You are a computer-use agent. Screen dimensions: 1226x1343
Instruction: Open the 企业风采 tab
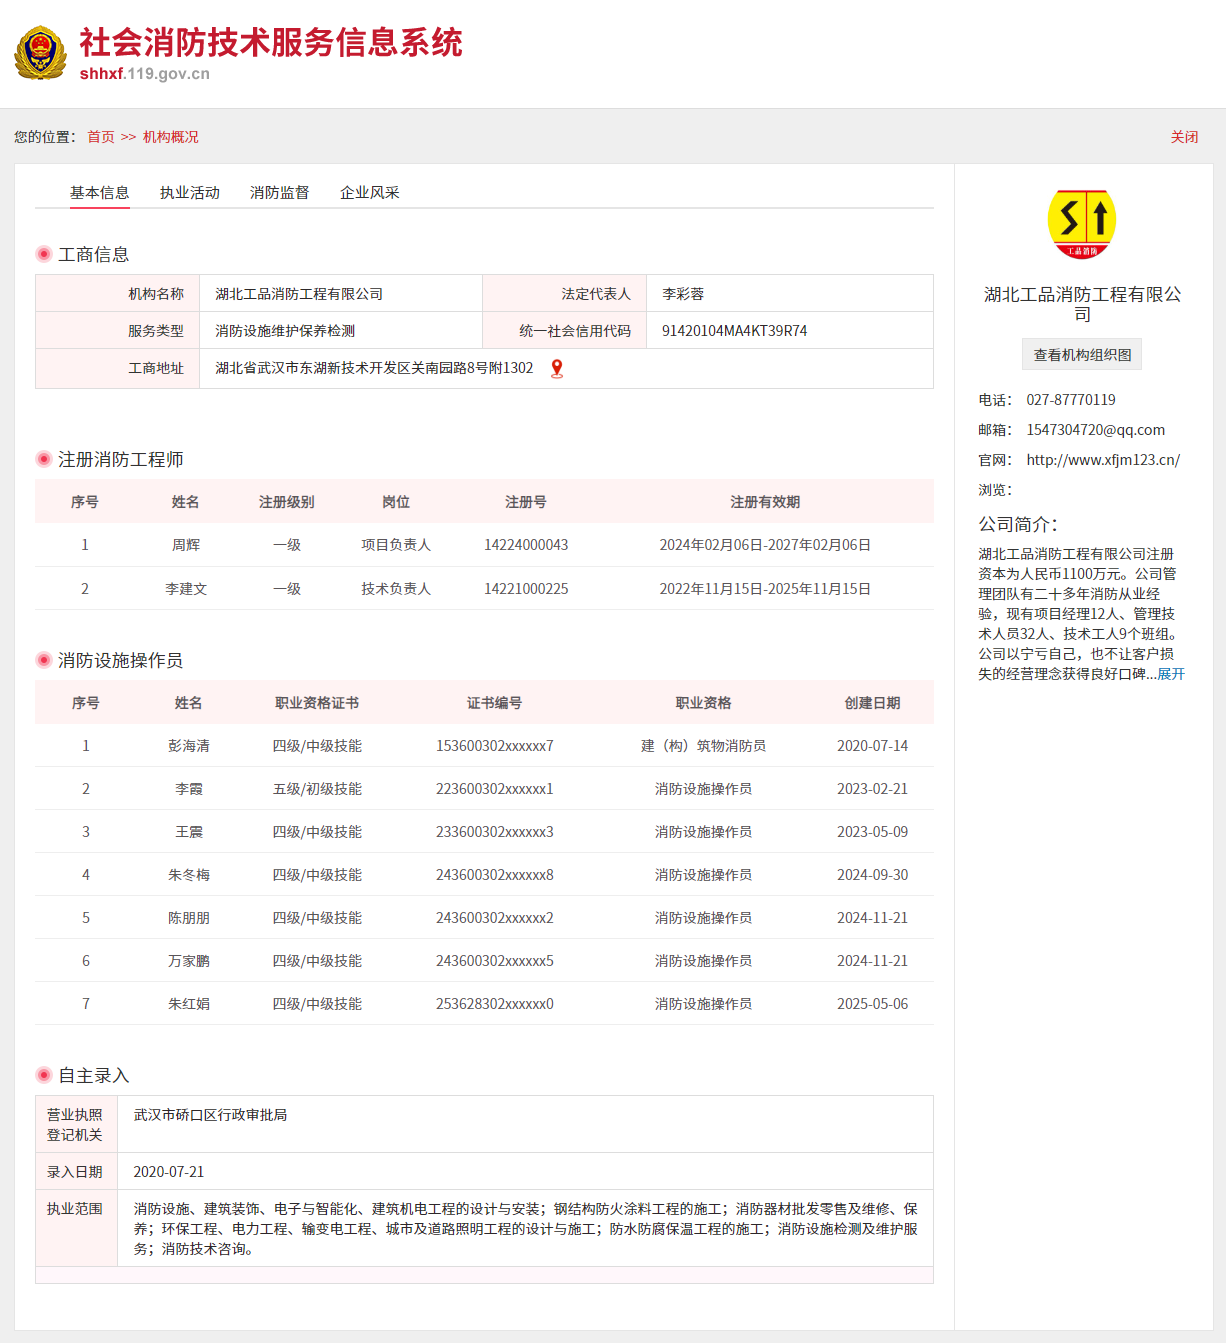tap(369, 193)
